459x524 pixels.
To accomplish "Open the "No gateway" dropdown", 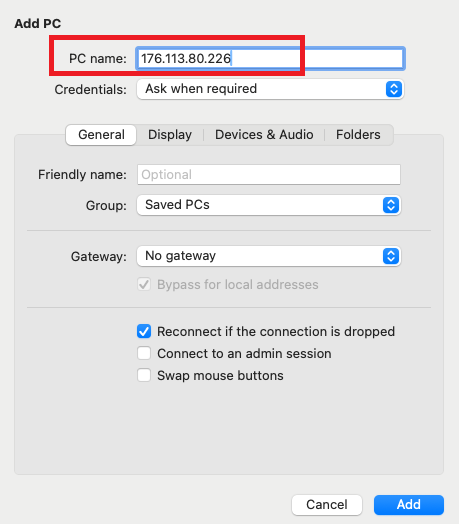I will (268, 256).
